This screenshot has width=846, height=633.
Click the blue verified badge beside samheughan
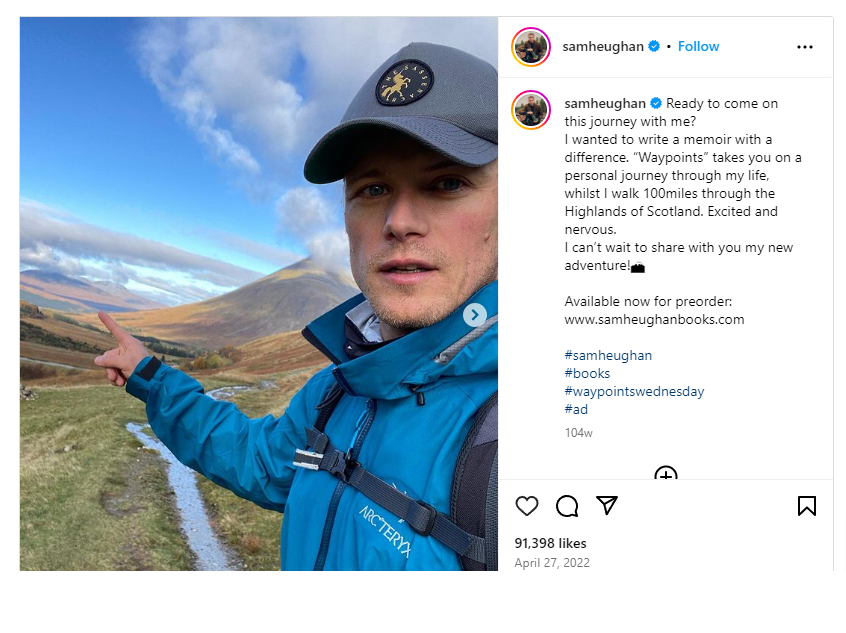click(655, 46)
